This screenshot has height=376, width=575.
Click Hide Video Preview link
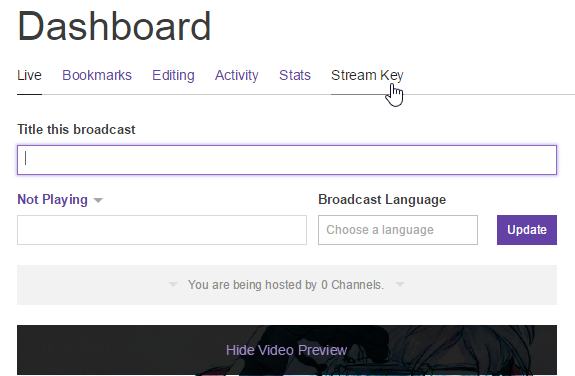(286, 350)
